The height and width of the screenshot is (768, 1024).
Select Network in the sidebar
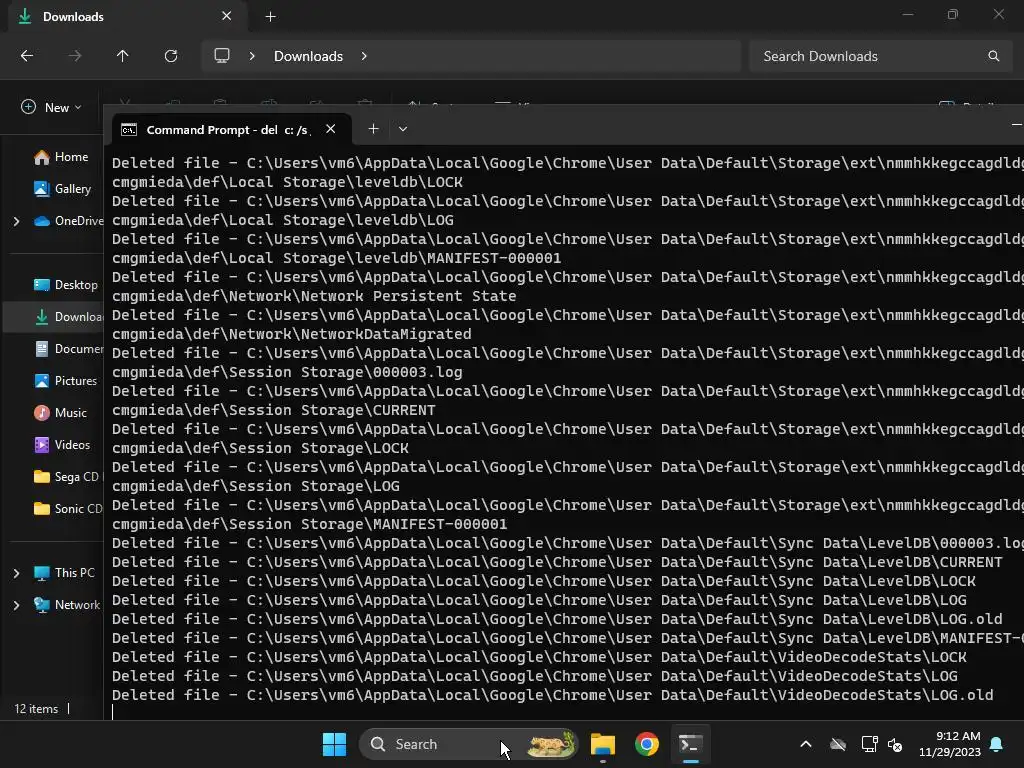67,605
